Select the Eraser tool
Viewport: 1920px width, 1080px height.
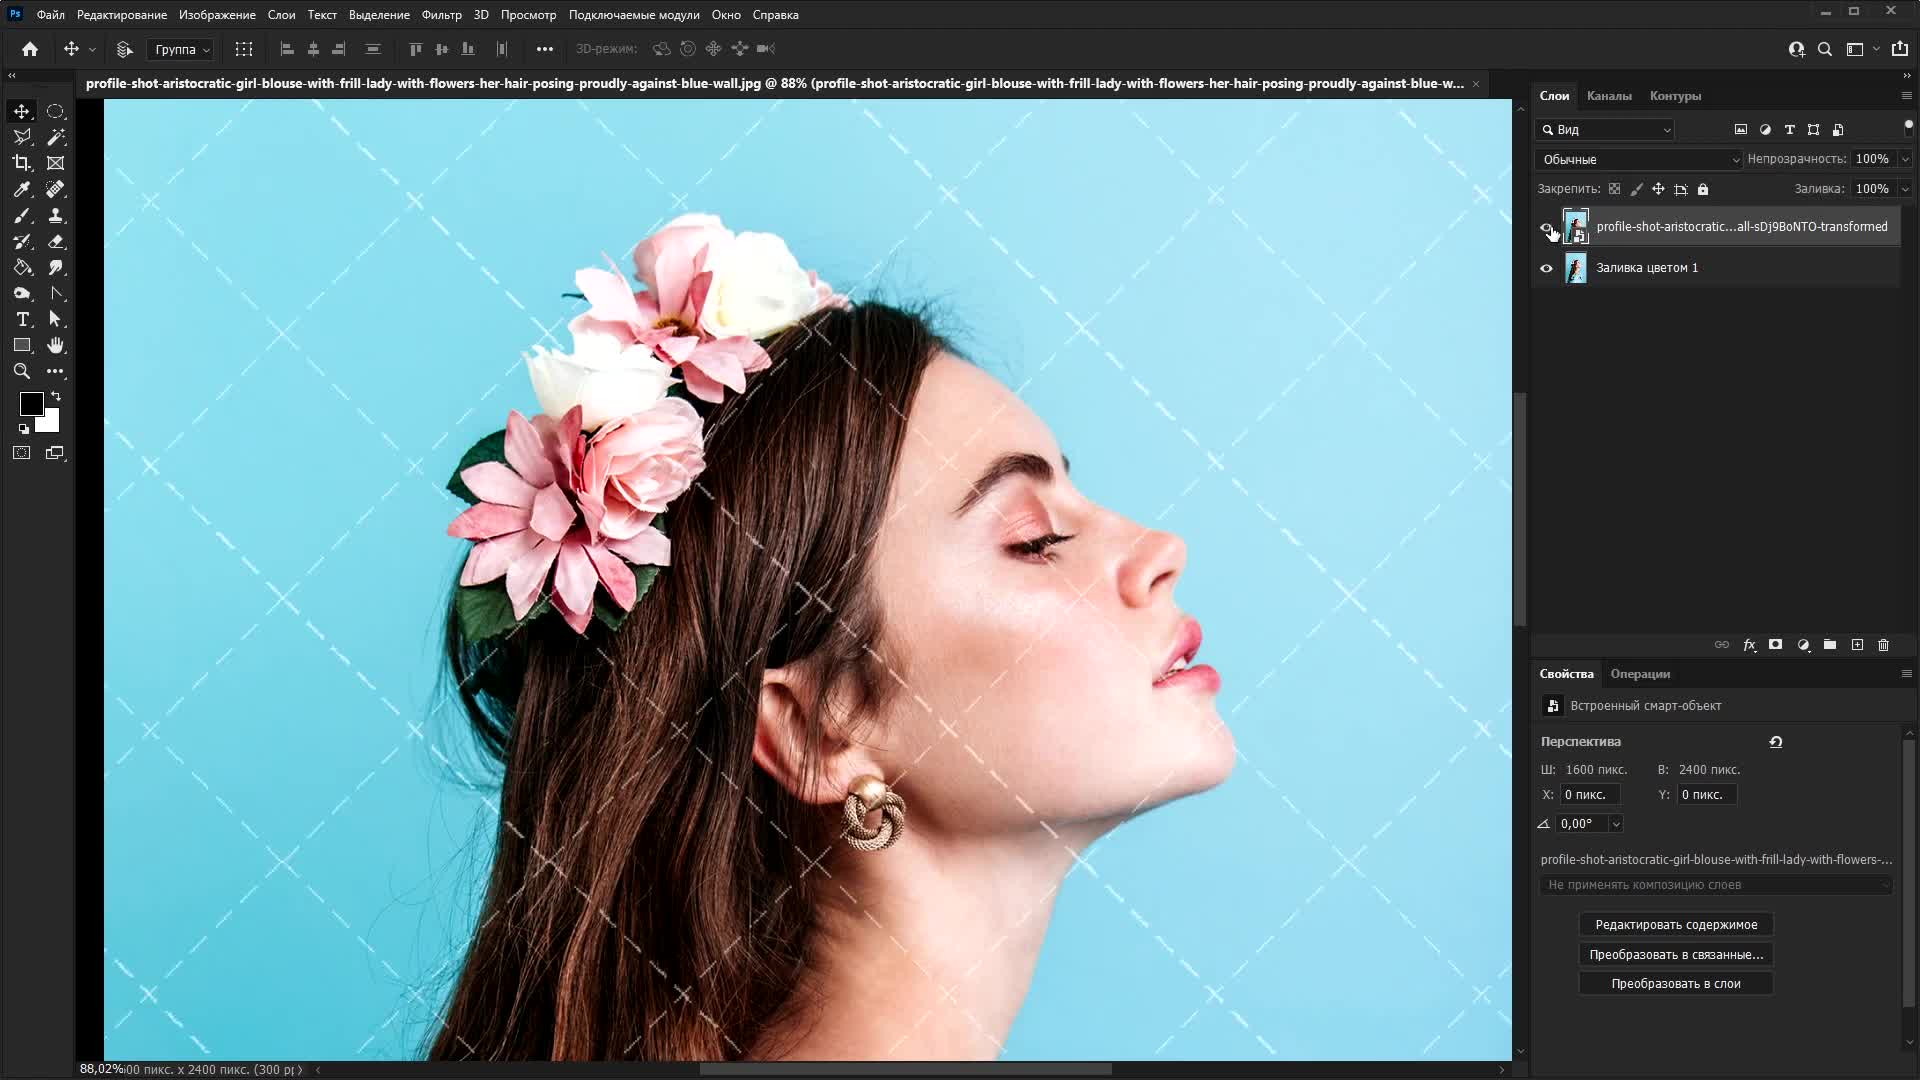pyautogui.click(x=56, y=241)
